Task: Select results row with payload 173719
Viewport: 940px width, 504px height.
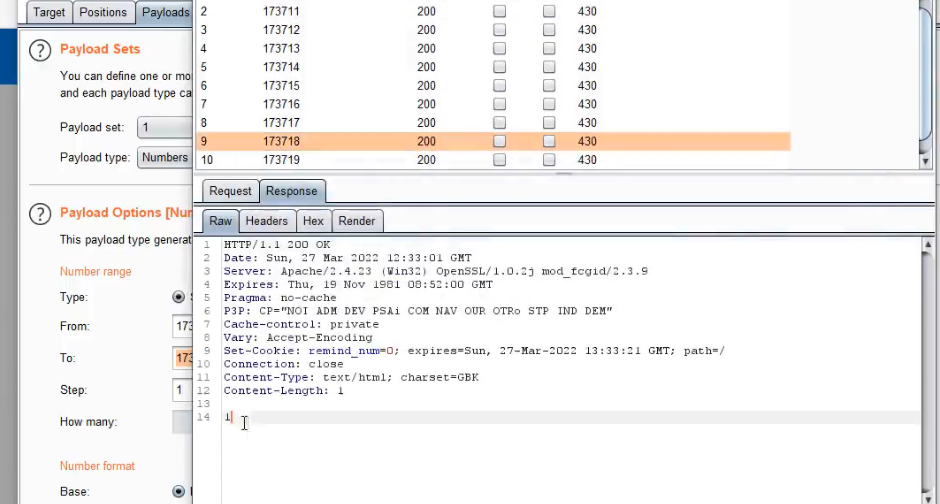Action: click(x=493, y=160)
